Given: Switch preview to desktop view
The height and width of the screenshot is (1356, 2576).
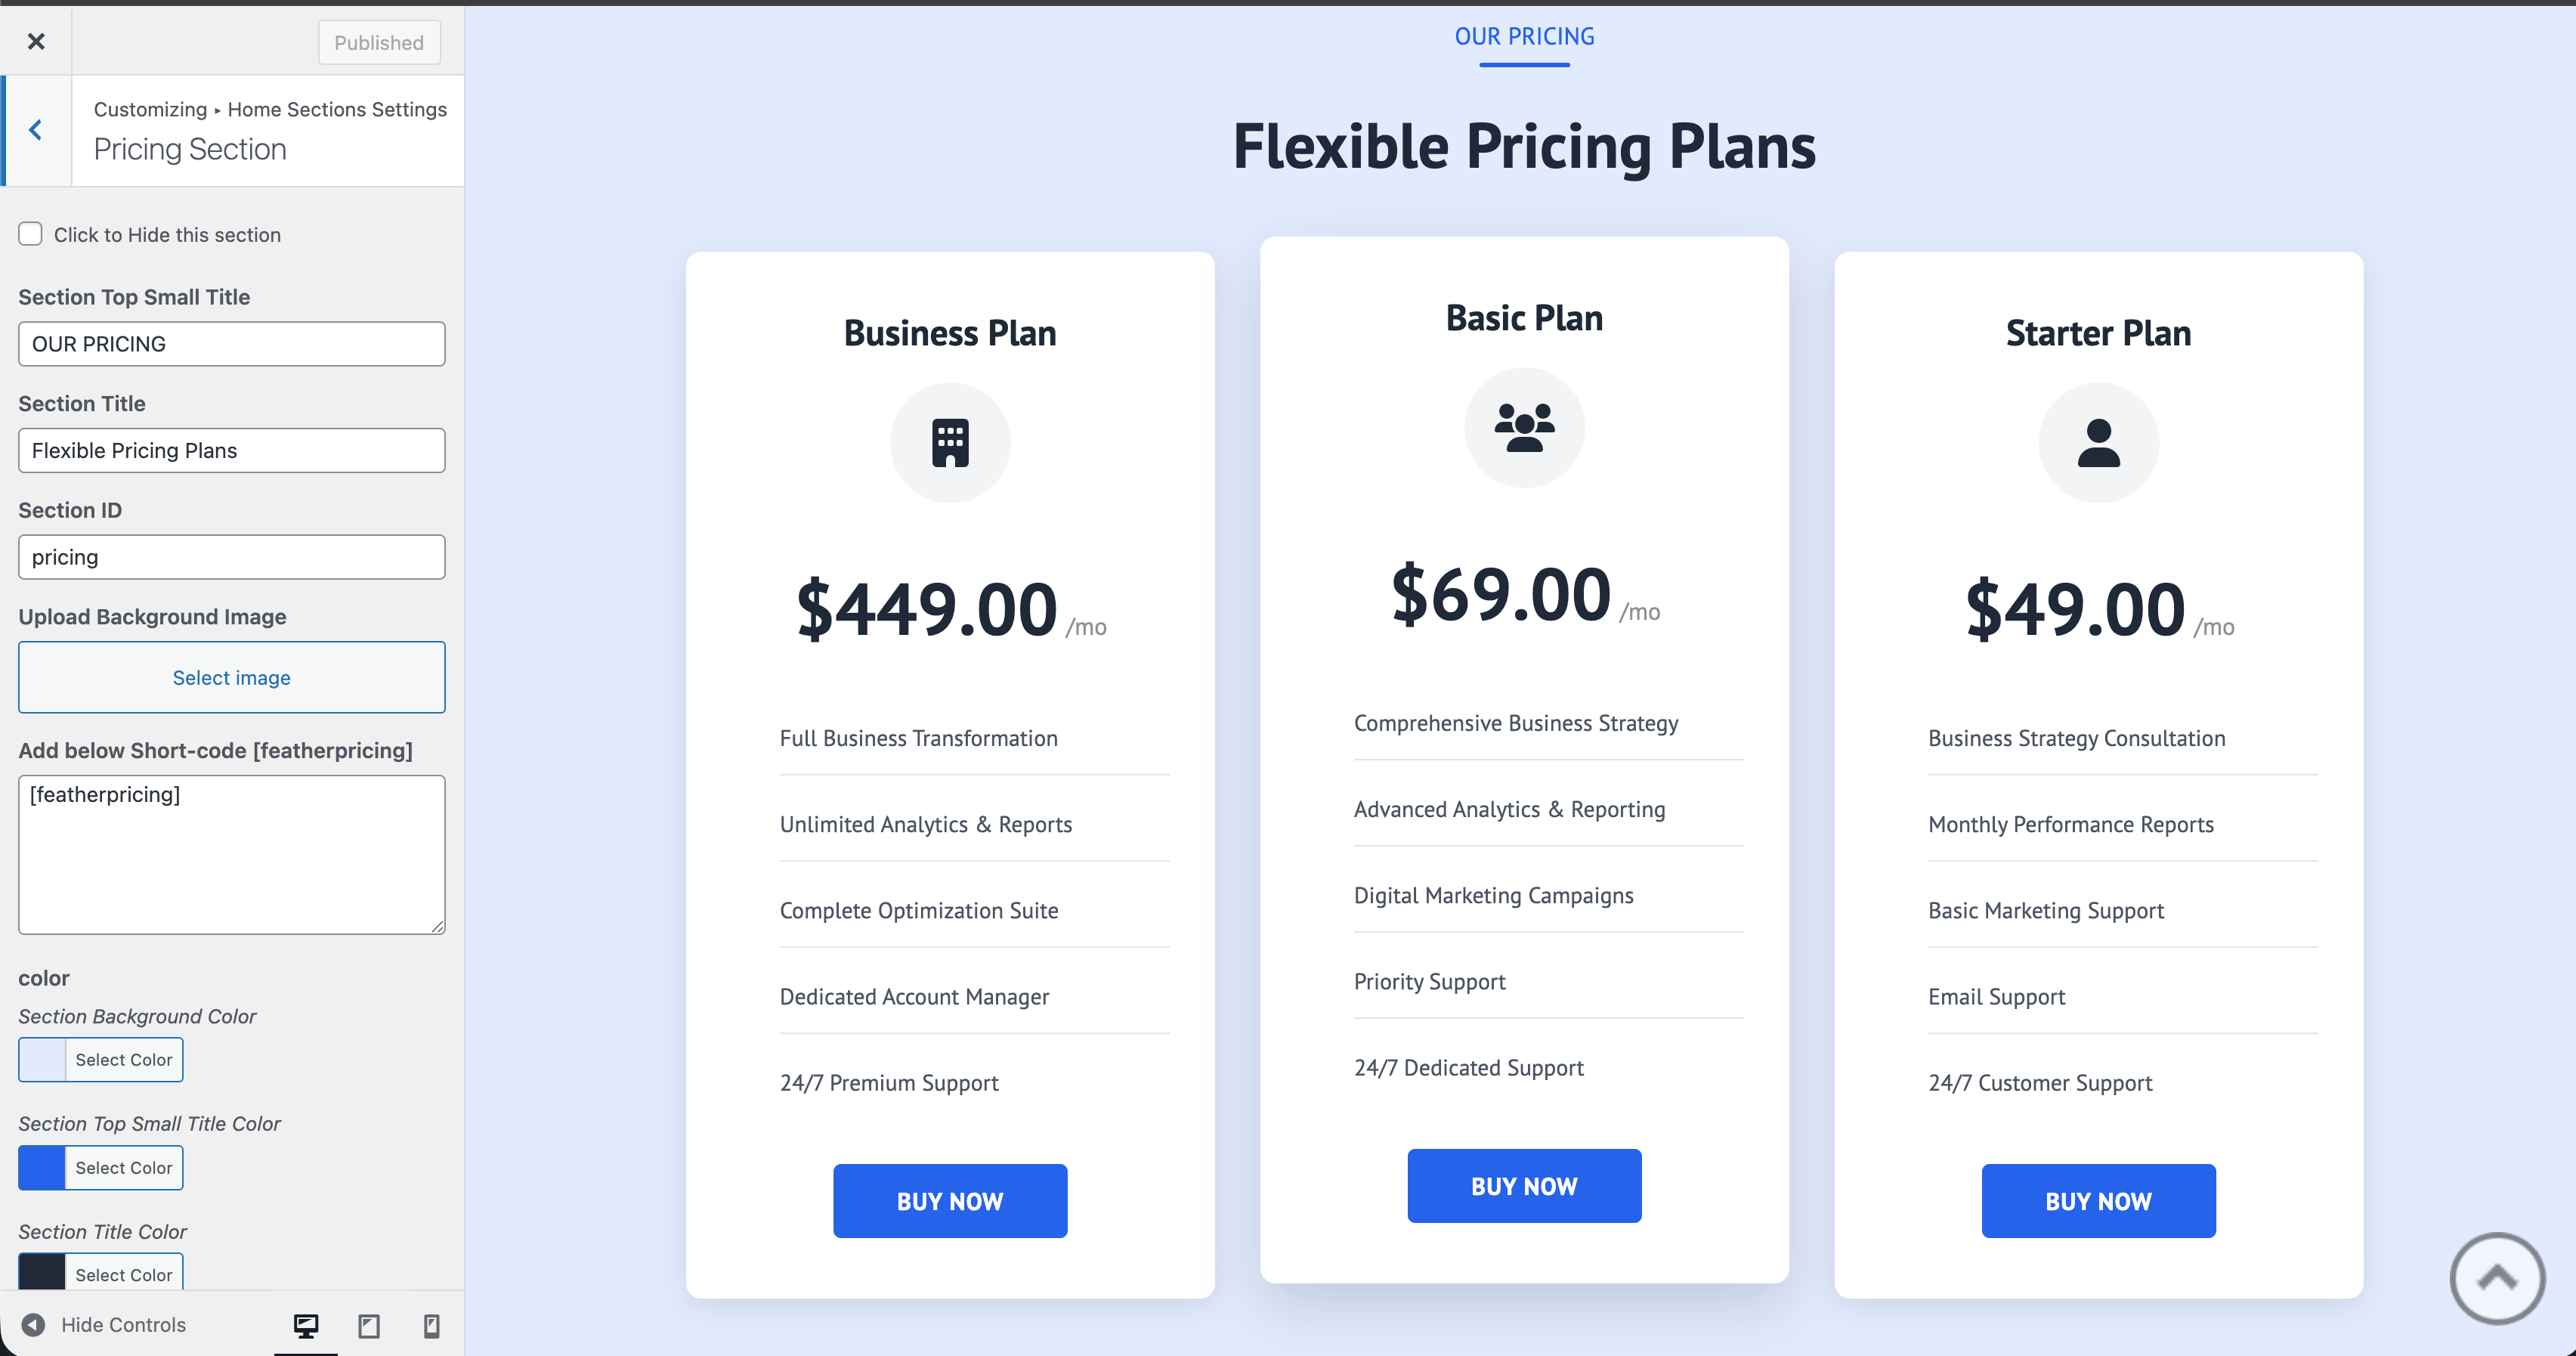Looking at the screenshot, I should click(x=305, y=1324).
